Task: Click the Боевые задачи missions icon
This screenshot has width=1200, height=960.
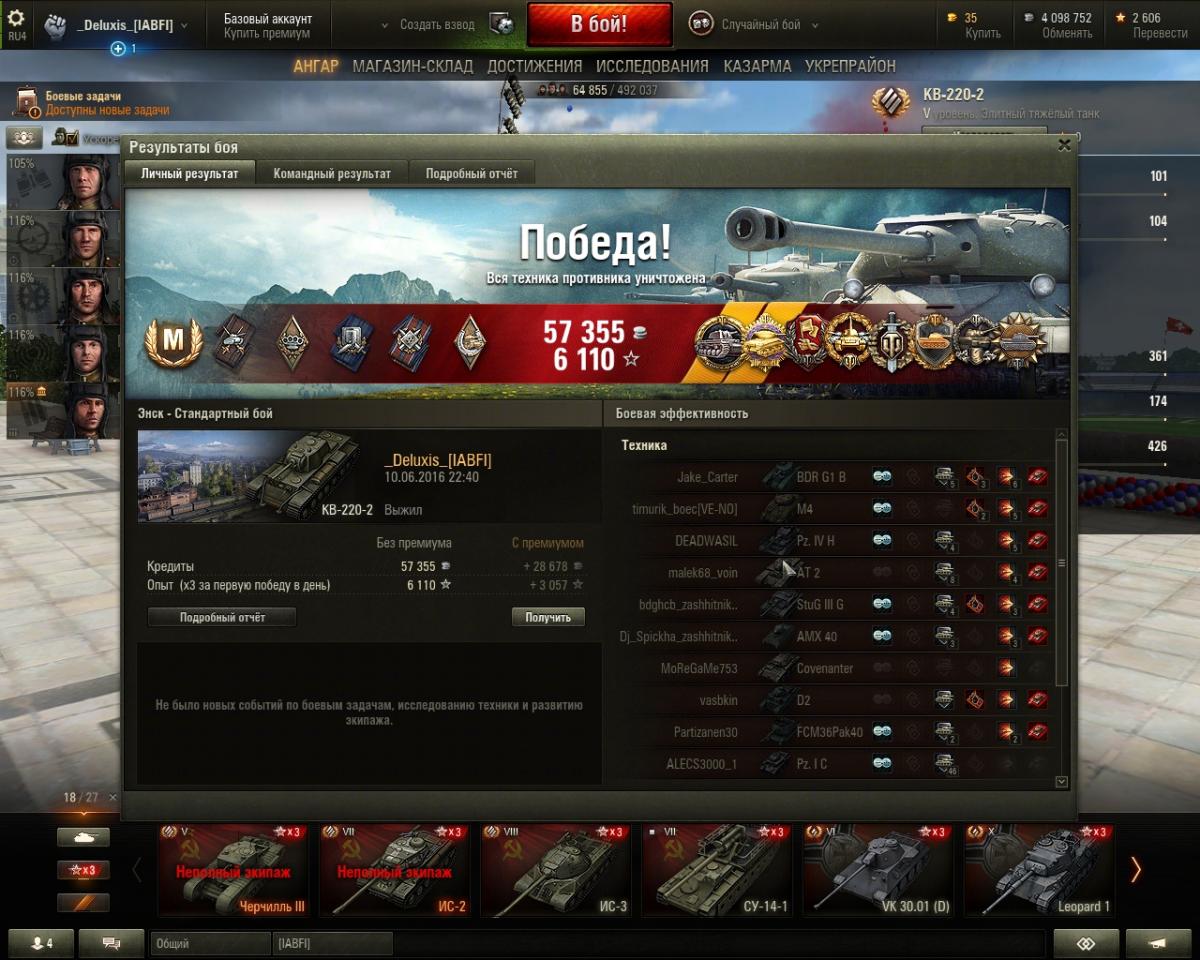Action: point(26,102)
